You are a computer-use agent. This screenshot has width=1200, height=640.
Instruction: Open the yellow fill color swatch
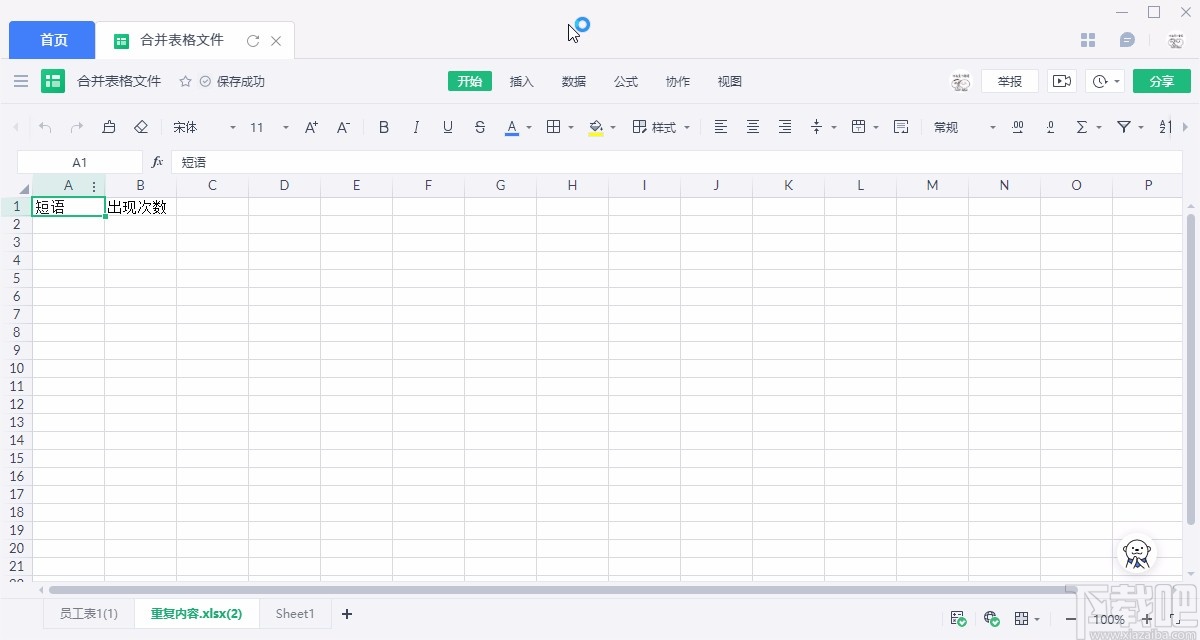click(596, 127)
